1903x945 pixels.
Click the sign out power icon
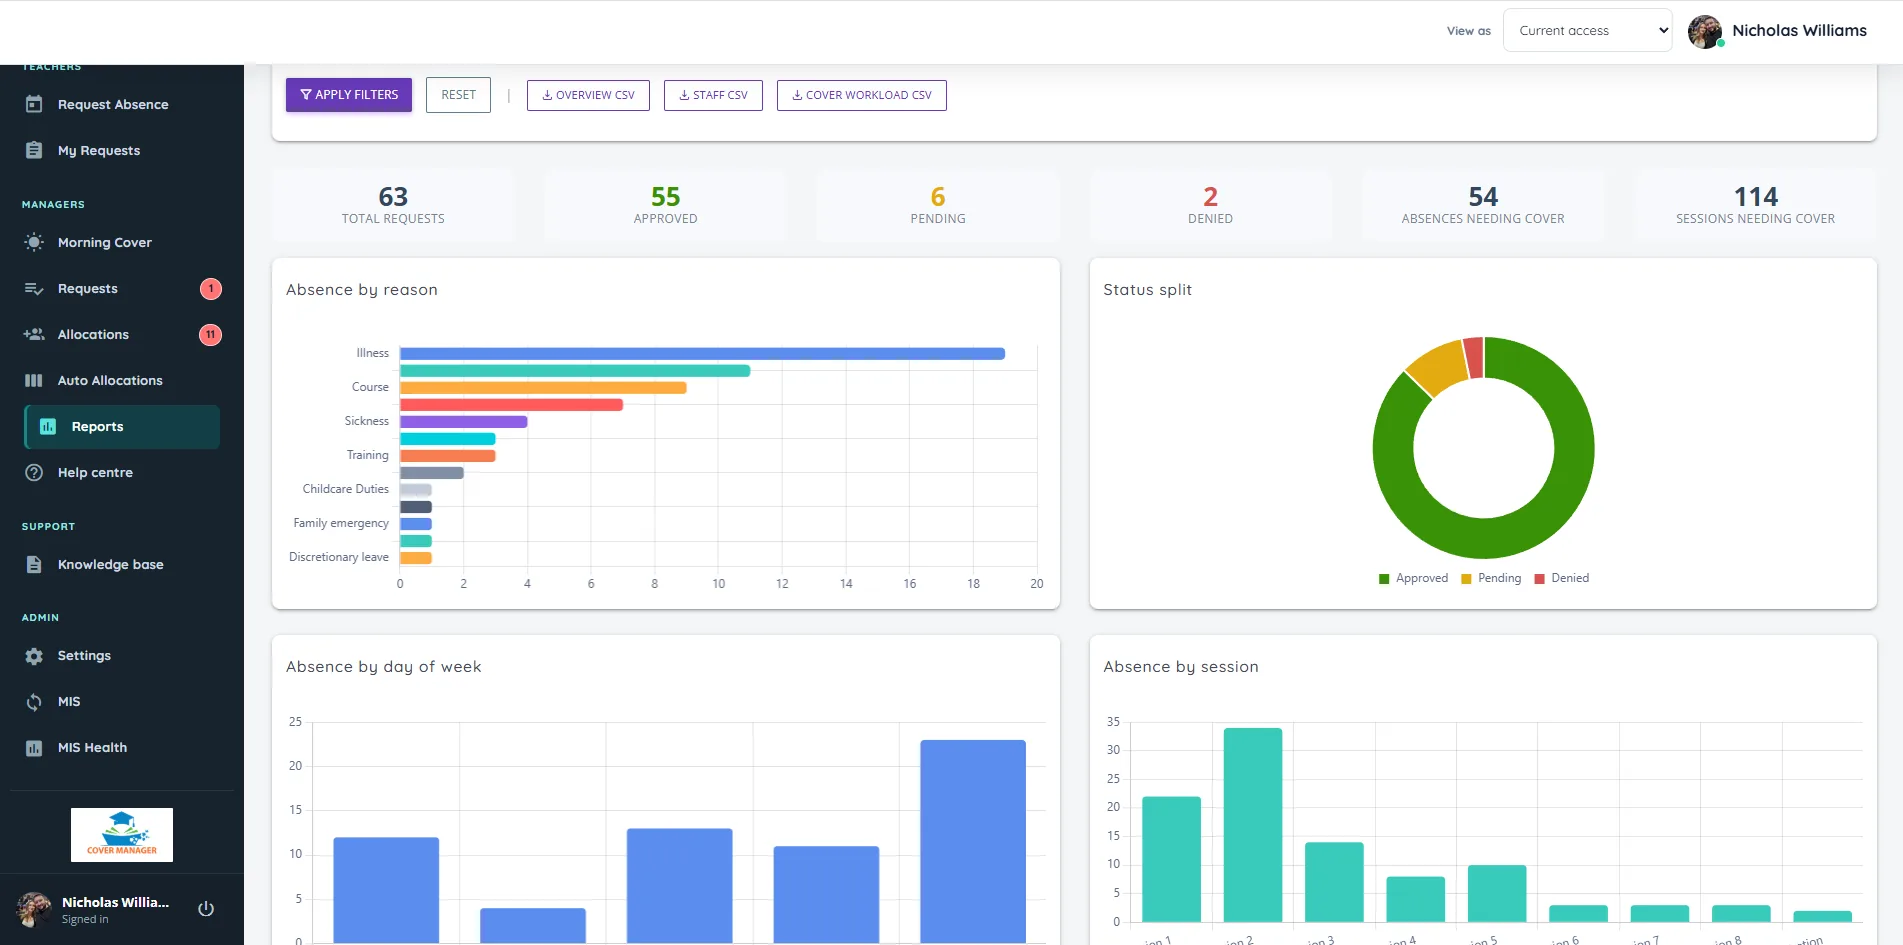click(x=206, y=909)
